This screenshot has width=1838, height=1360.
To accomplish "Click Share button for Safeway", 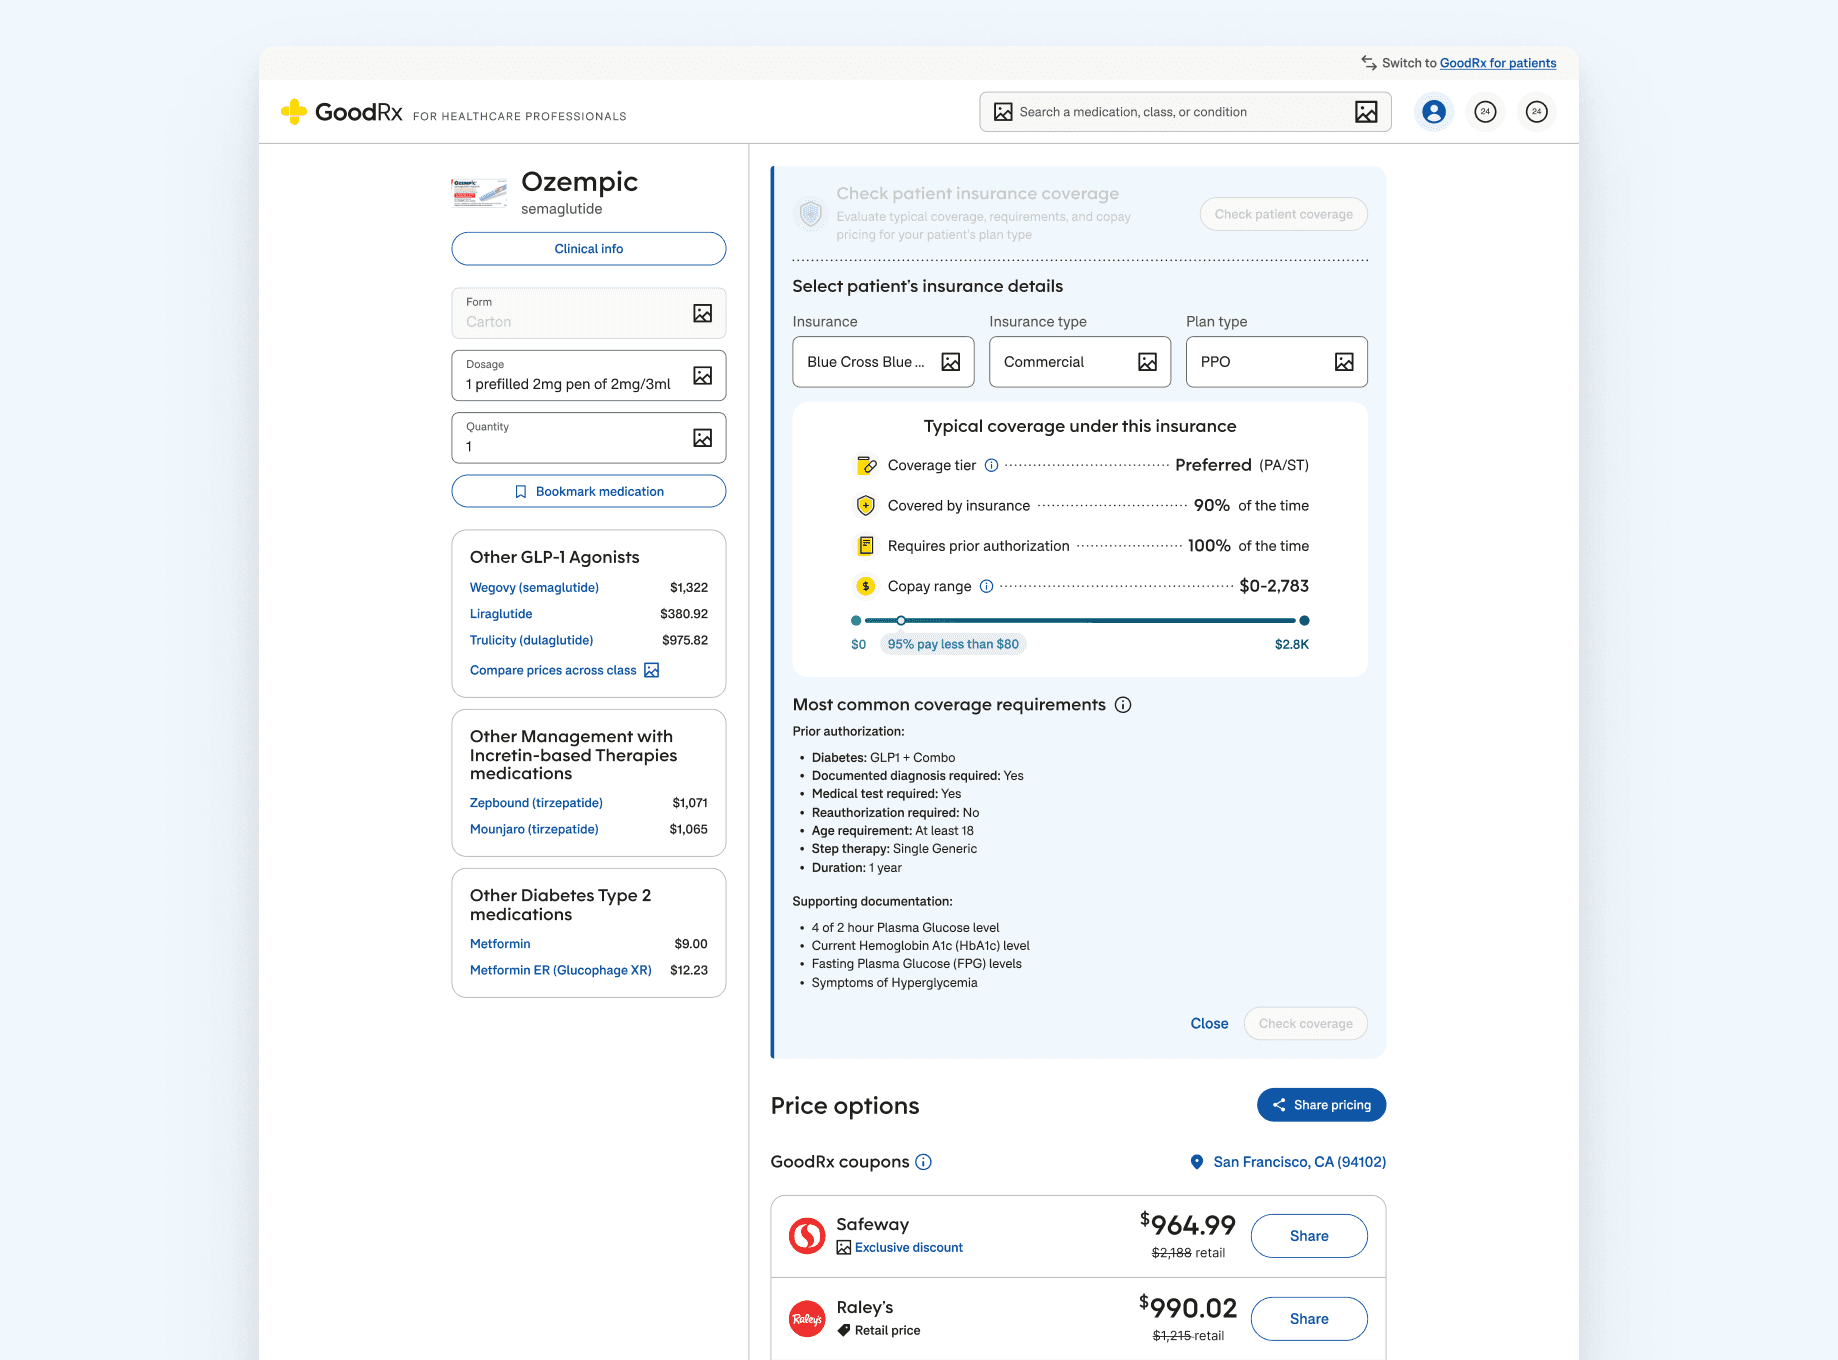I will pos(1309,1236).
